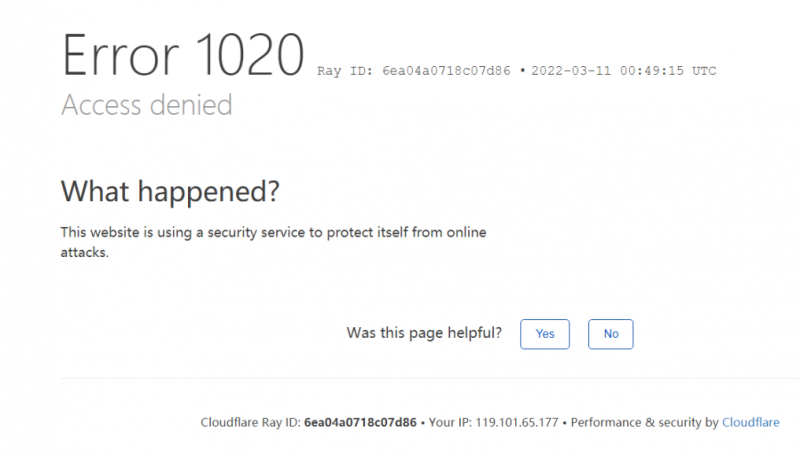Click the Yes button
800x459 pixels.
coord(544,334)
